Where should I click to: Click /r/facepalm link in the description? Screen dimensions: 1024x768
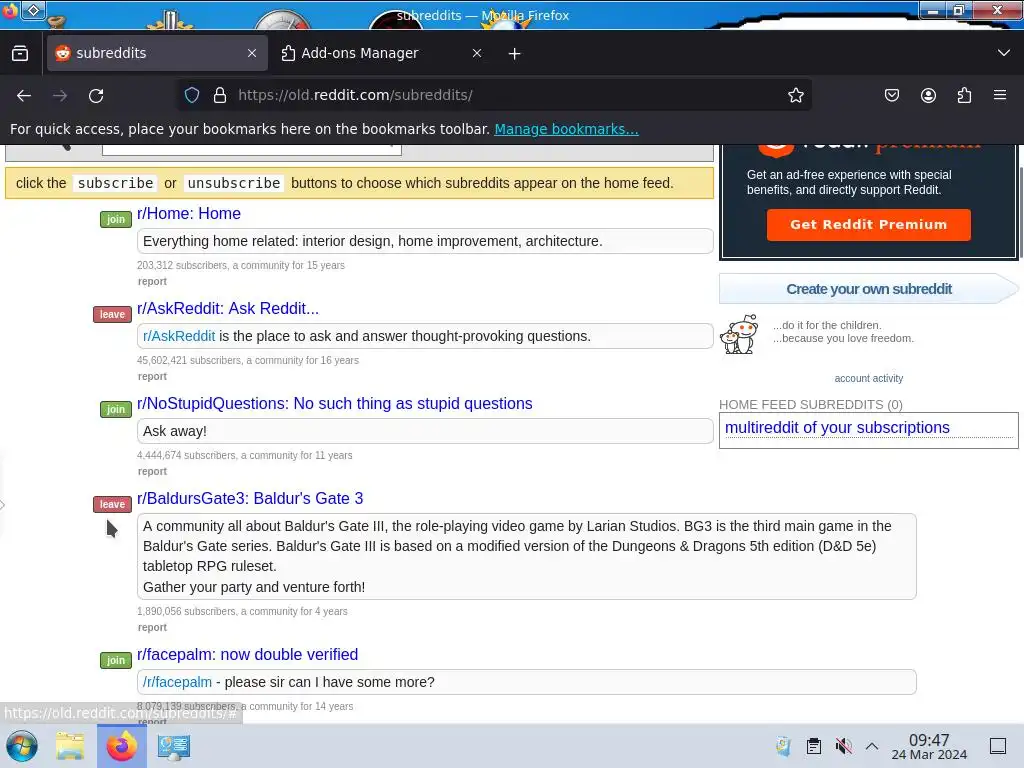click(x=178, y=682)
